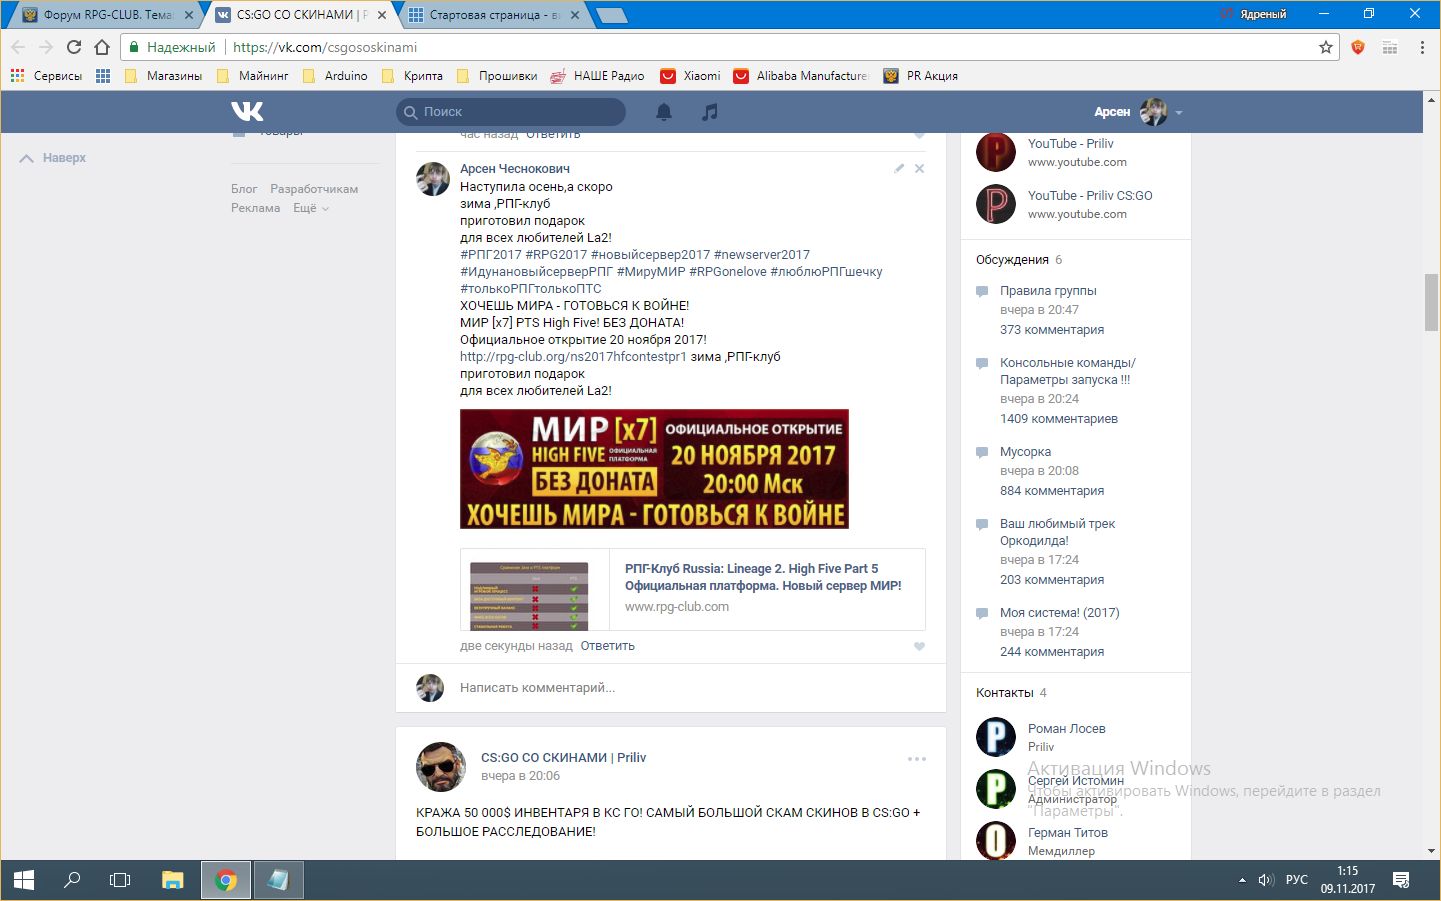Click Chrome icon in taskbar

pos(226,880)
